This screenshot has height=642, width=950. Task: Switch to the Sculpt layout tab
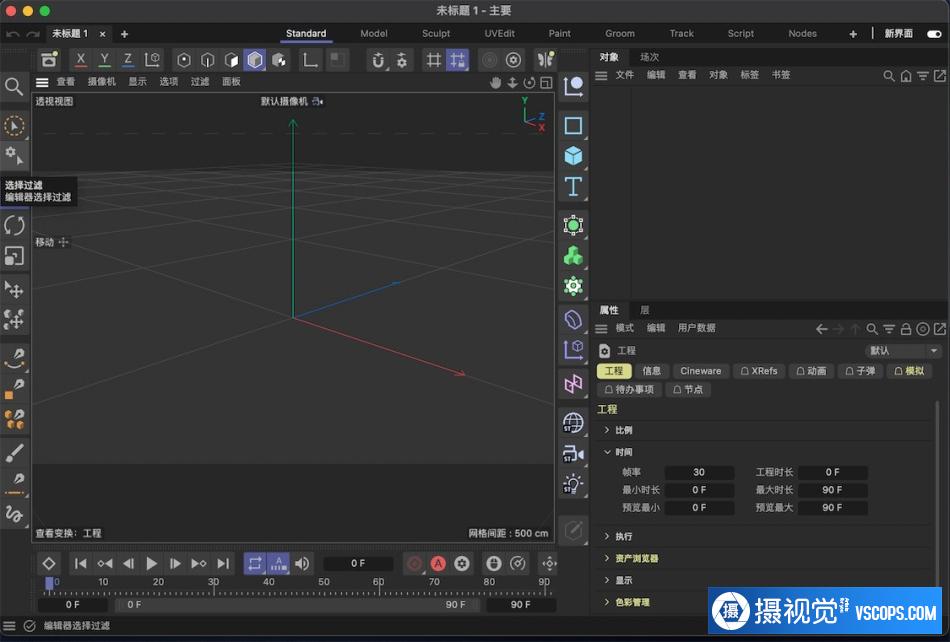click(436, 34)
